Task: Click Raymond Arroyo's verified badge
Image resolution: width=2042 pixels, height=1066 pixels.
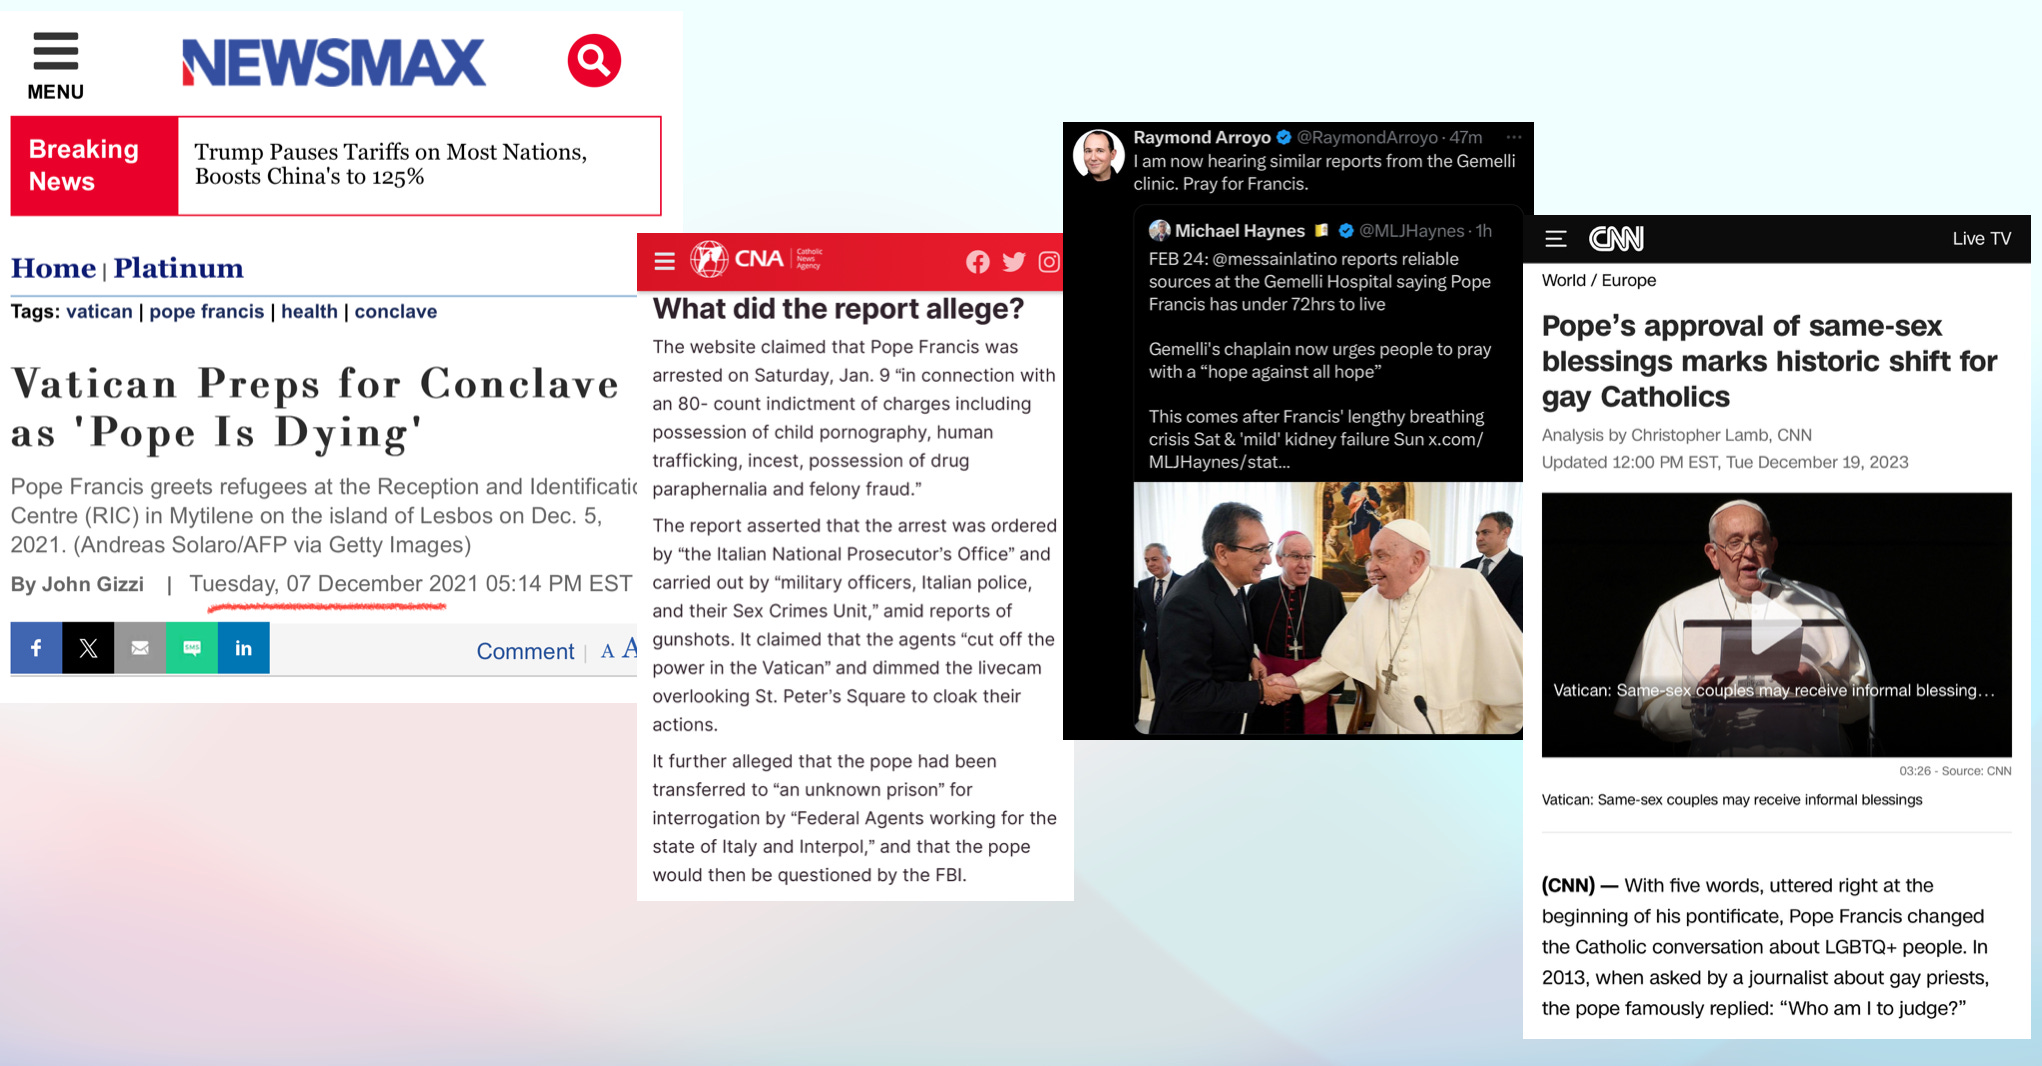Action: click(x=1283, y=137)
